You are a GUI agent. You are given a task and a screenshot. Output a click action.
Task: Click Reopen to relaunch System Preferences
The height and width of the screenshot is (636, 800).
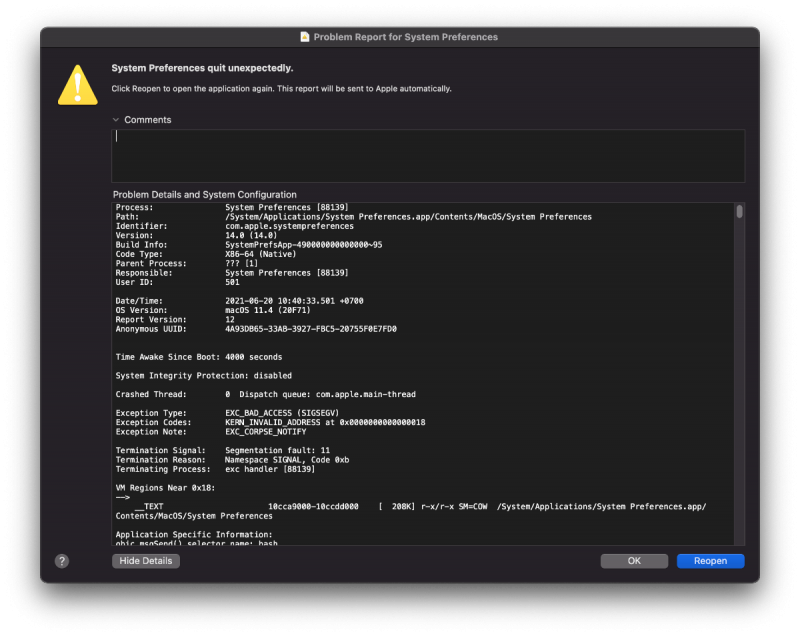click(710, 561)
